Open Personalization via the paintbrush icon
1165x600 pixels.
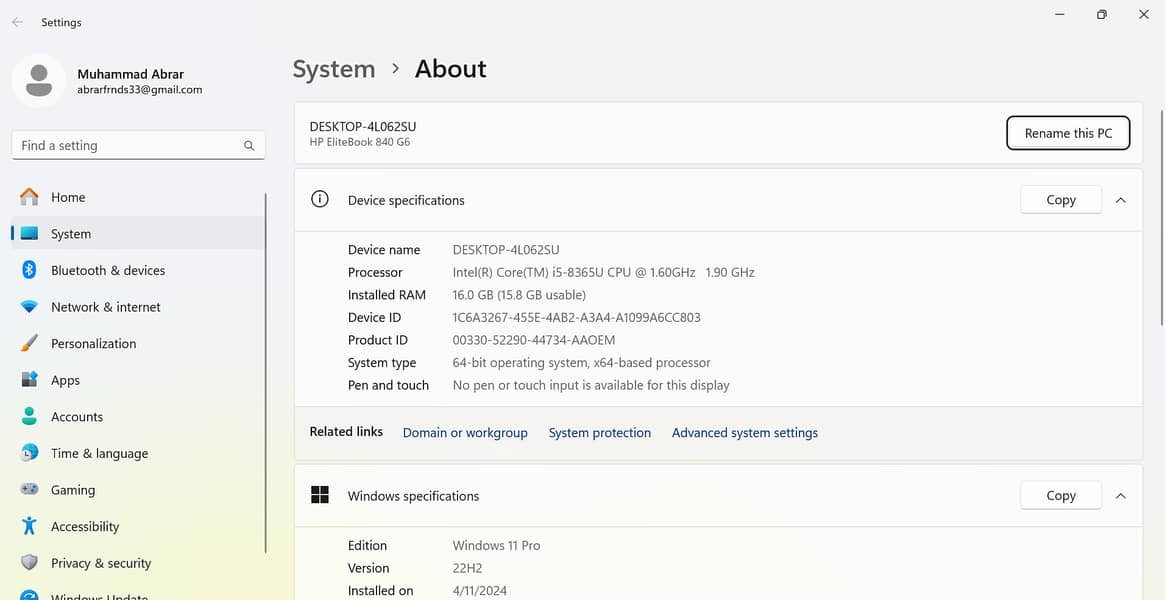(30, 343)
